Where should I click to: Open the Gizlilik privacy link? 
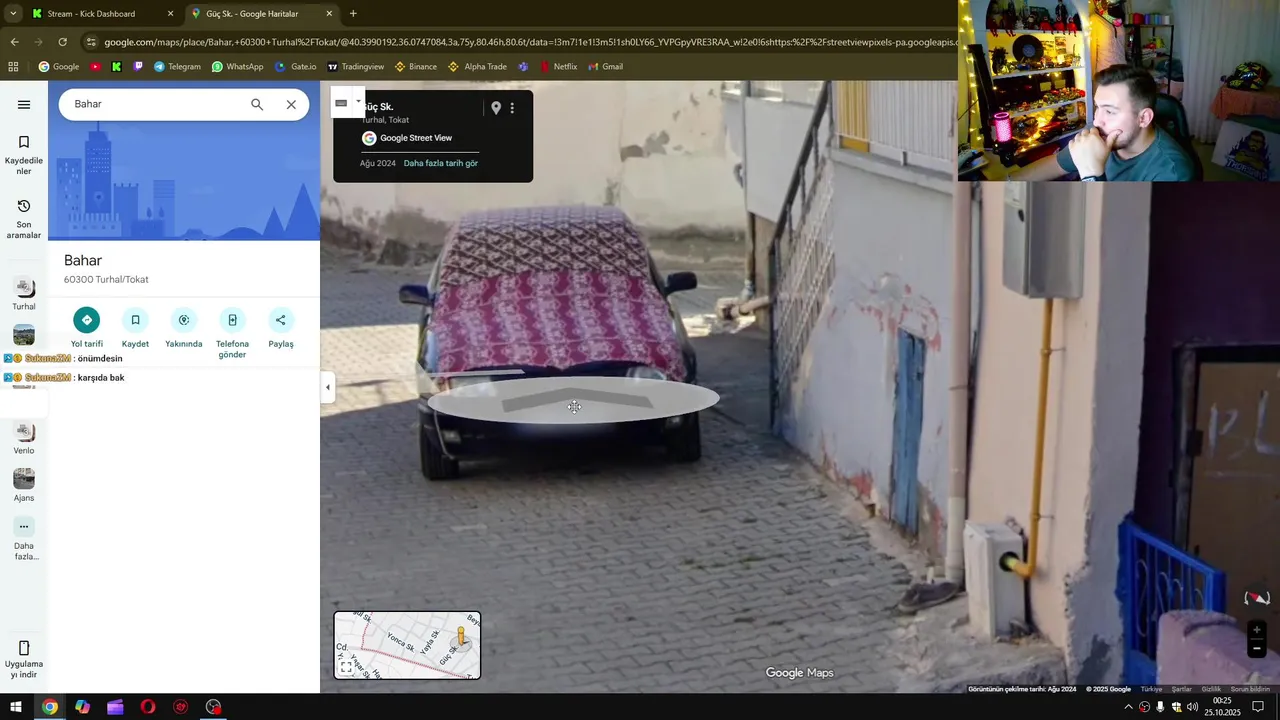[x=1211, y=689]
